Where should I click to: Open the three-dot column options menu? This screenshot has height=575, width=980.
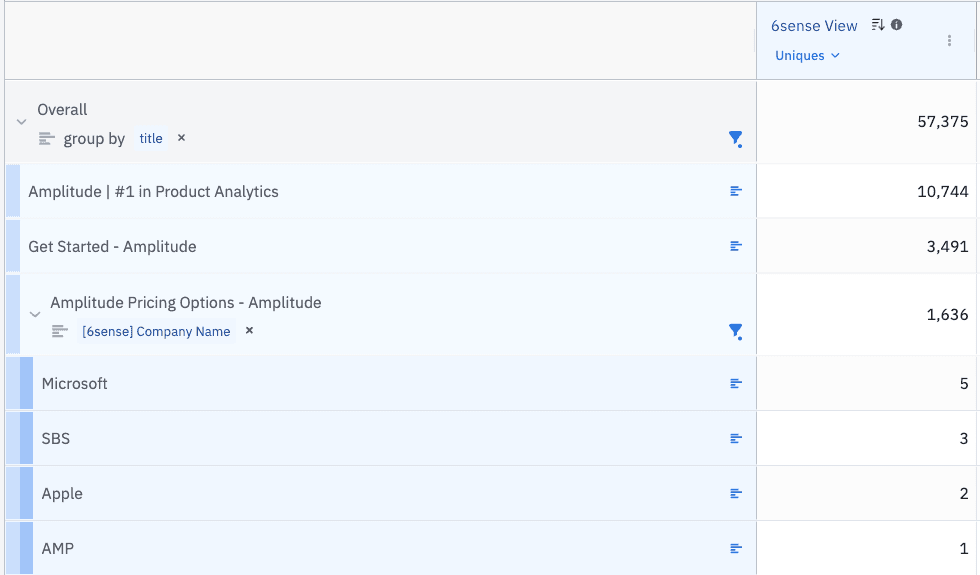click(949, 41)
